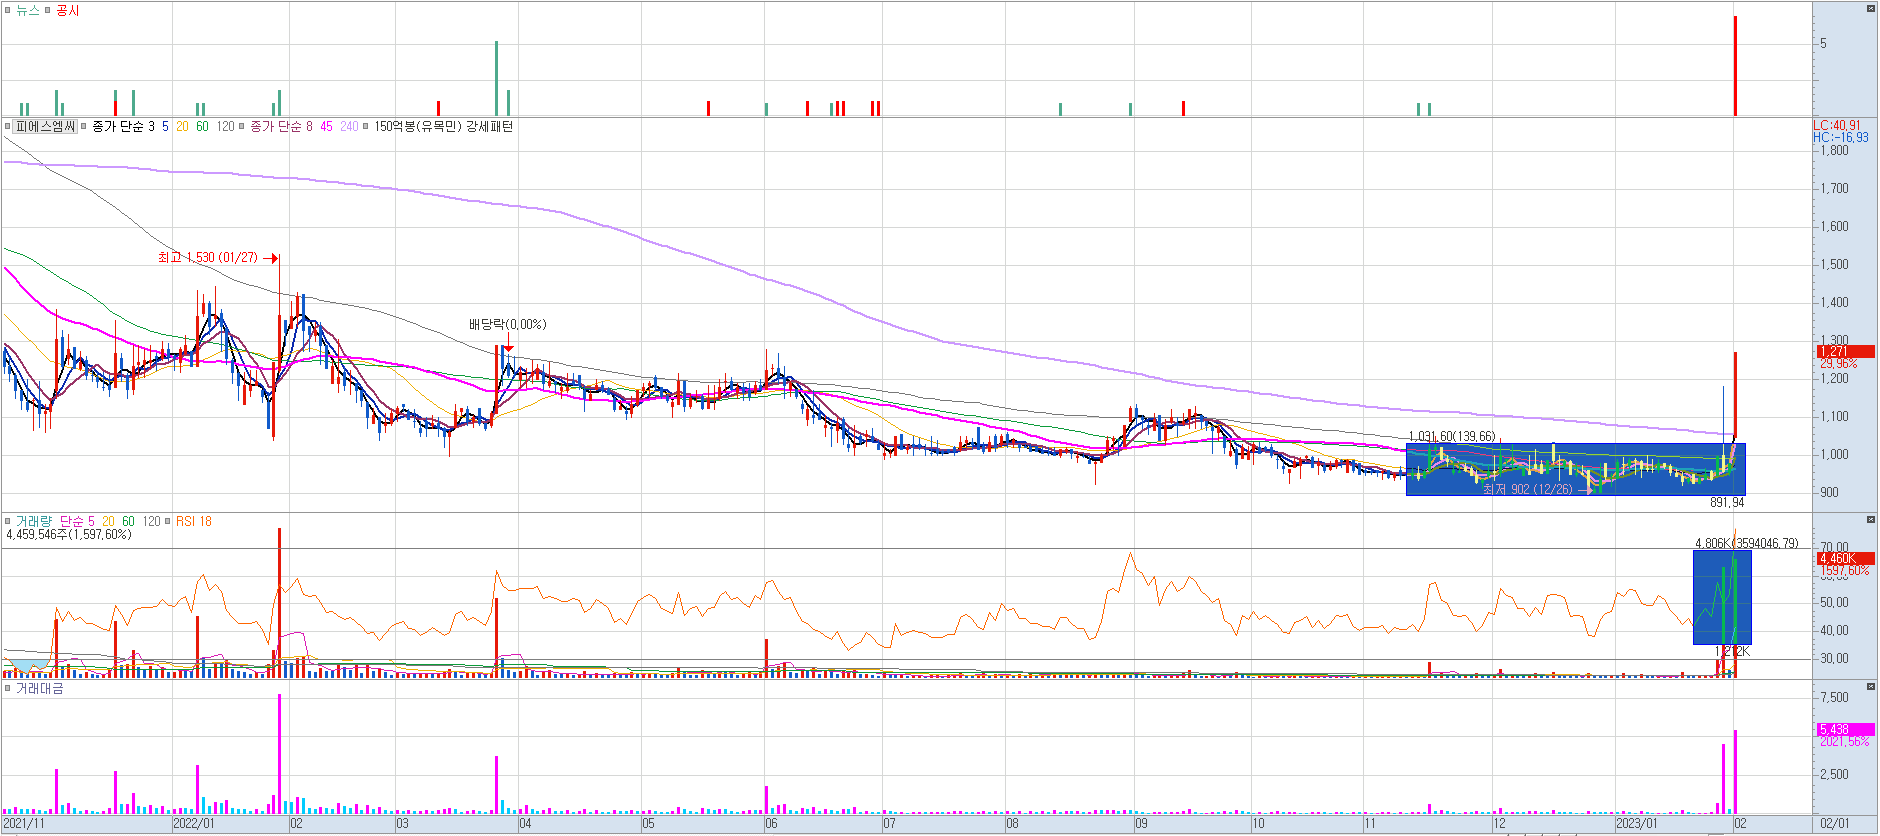Close the volume panel with its X icon
The height and width of the screenshot is (836, 1880).
[x=1871, y=519]
